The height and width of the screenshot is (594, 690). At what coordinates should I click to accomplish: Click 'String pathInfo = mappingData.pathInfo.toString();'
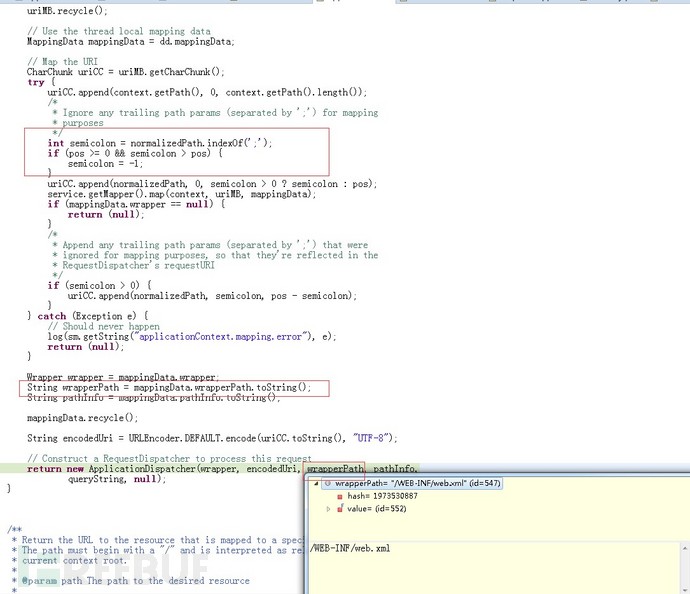[153, 398]
